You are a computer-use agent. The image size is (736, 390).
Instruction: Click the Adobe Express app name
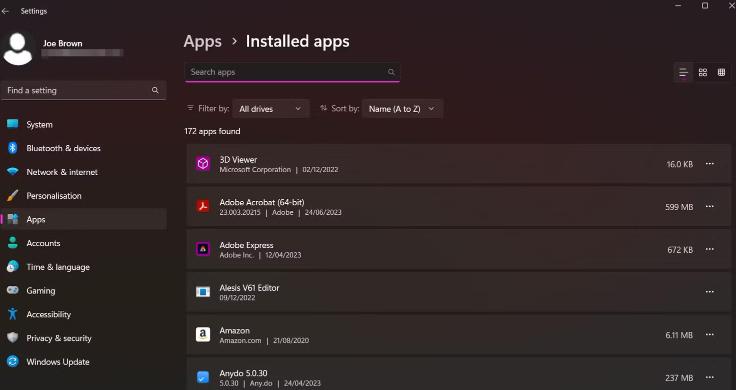[246, 245]
